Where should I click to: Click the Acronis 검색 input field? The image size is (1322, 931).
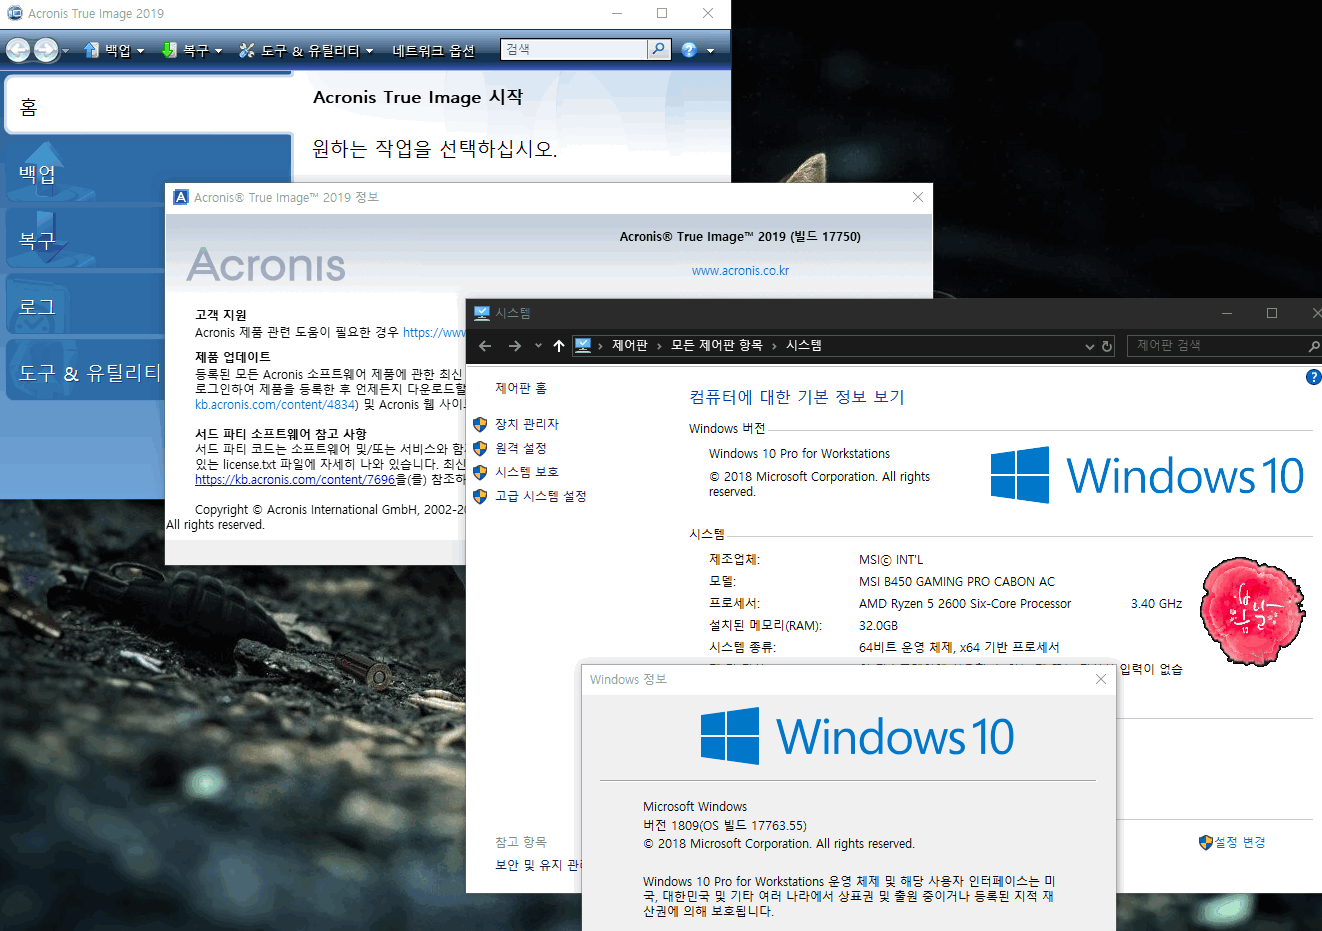(x=574, y=49)
